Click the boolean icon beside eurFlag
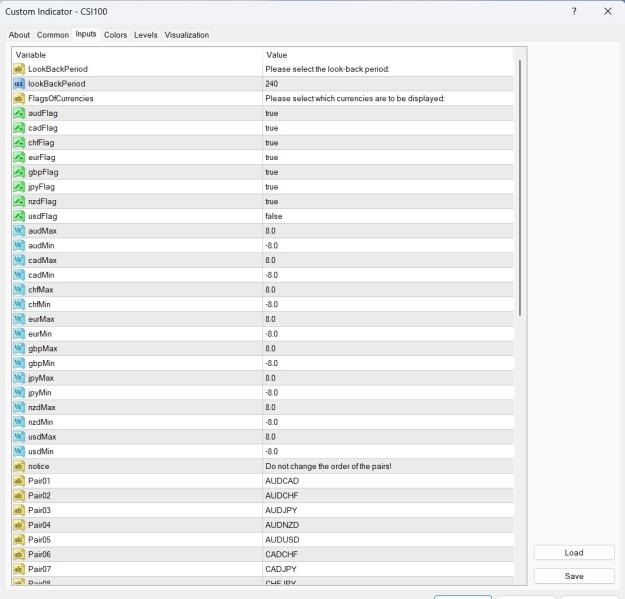Image resolution: width=625 pixels, height=599 pixels. pyautogui.click(x=19, y=157)
